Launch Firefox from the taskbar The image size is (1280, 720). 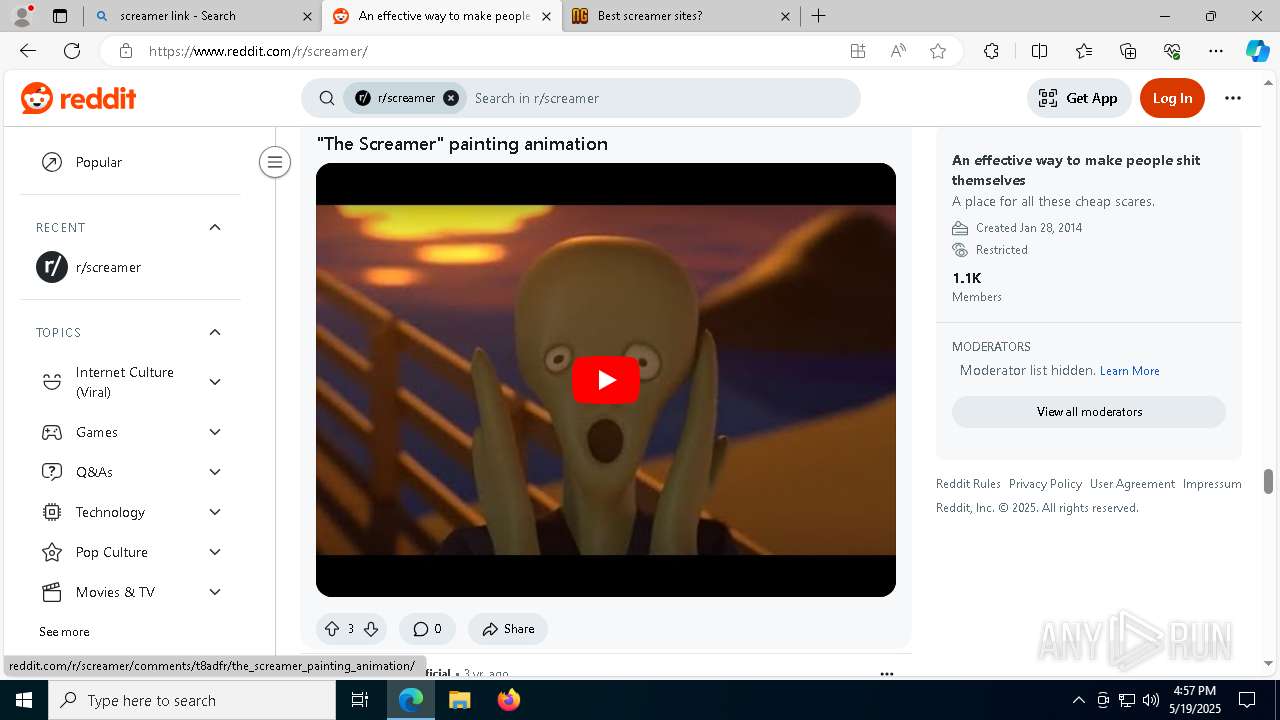click(509, 700)
